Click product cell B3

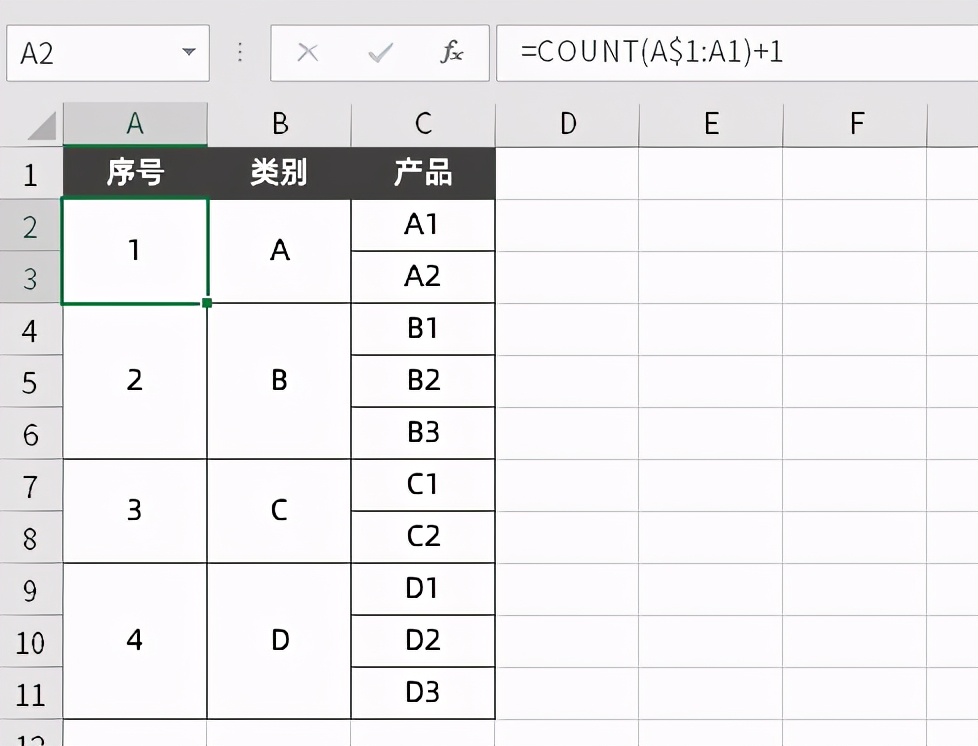tap(423, 433)
